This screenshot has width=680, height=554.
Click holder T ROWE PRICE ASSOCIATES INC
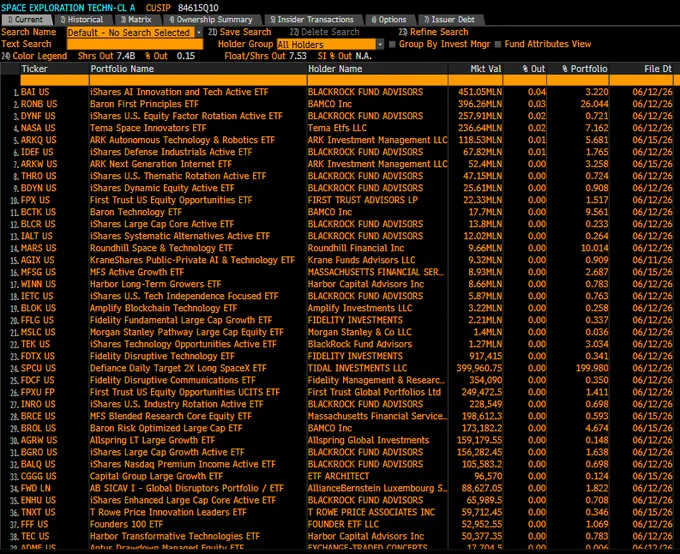(x=372, y=512)
